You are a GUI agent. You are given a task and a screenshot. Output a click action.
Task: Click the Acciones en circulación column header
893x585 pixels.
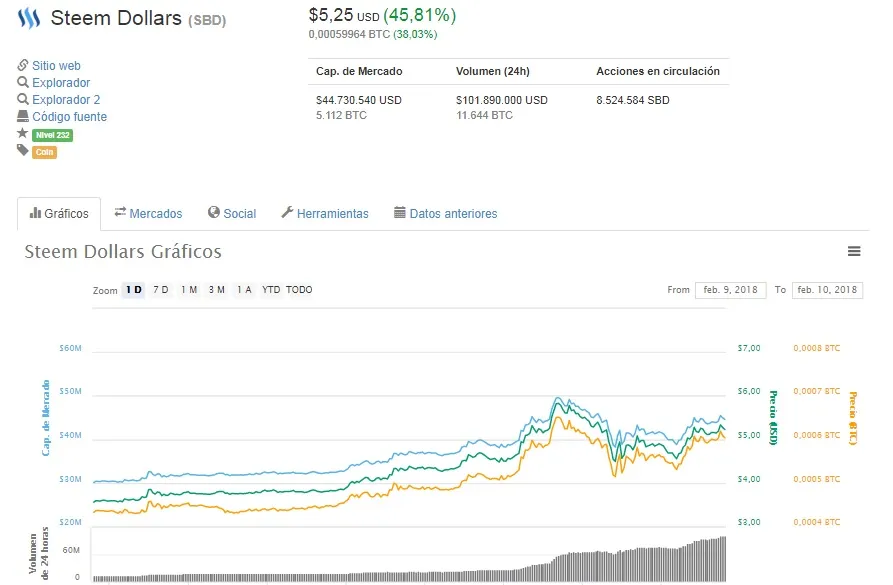[658, 71]
